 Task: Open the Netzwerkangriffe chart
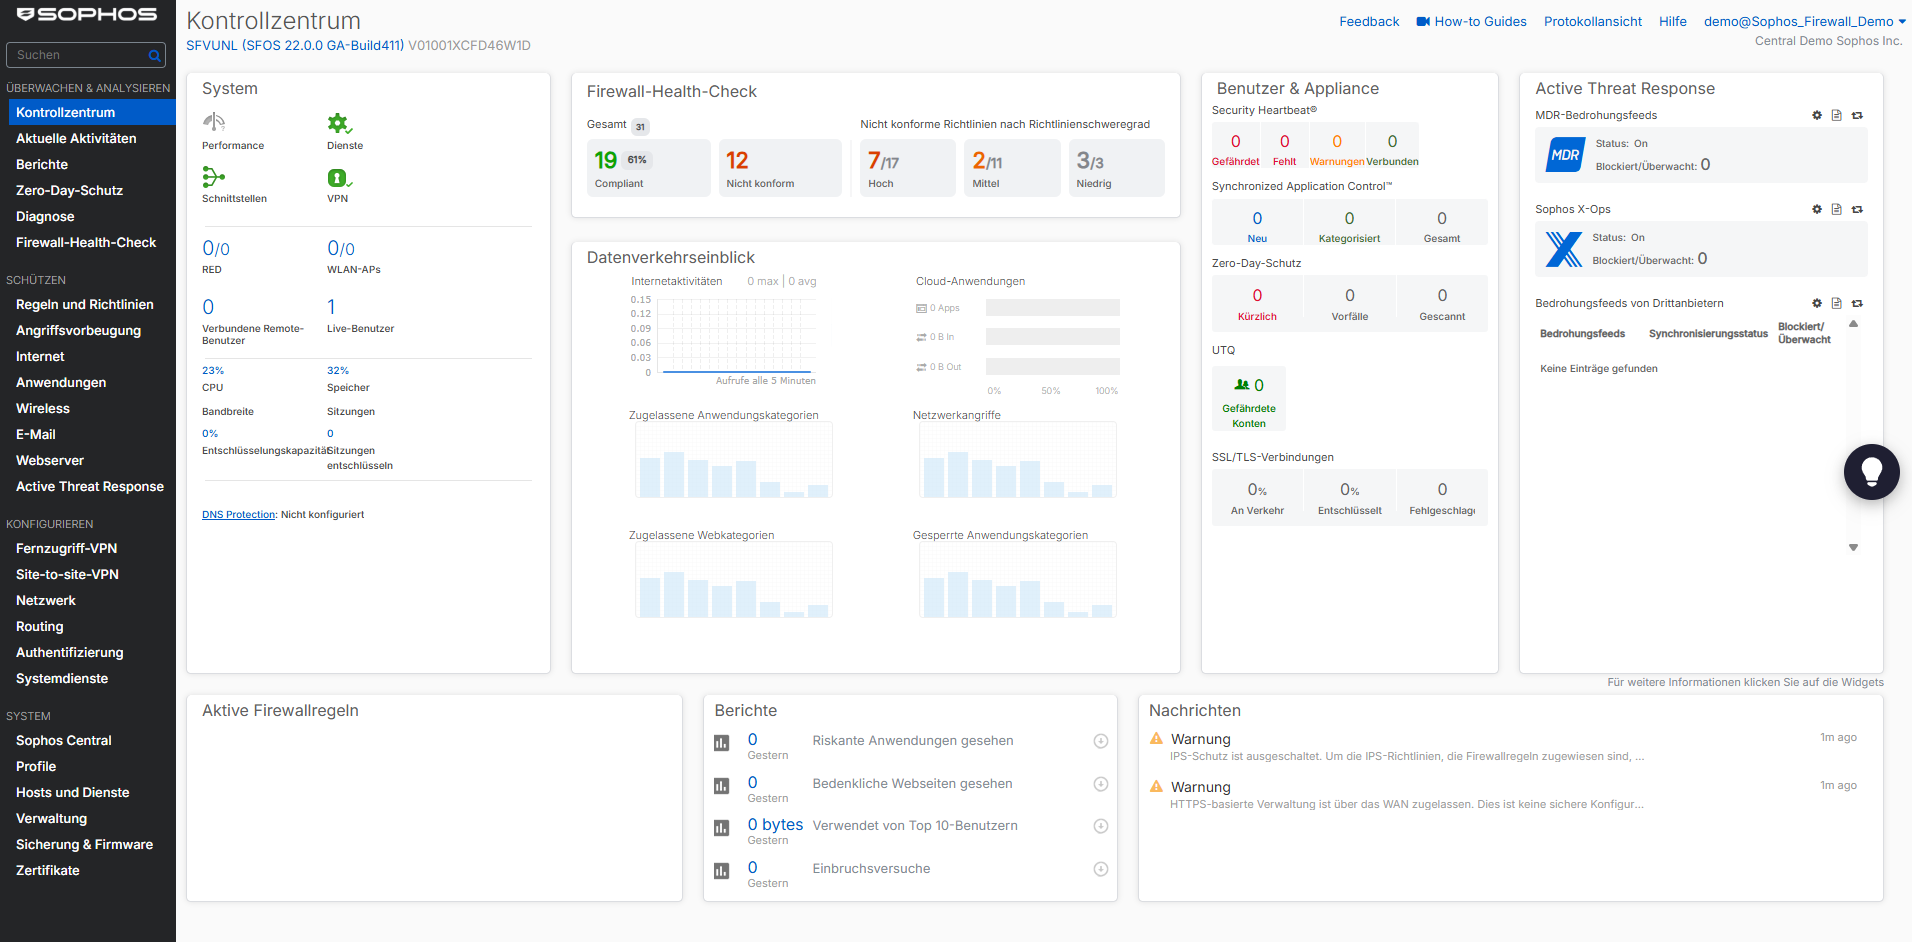click(1018, 460)
